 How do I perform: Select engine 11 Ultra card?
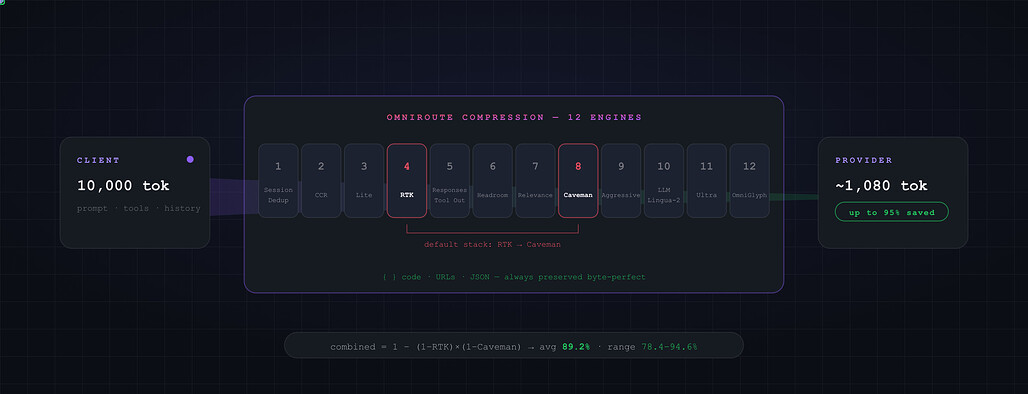coord(706,180)
